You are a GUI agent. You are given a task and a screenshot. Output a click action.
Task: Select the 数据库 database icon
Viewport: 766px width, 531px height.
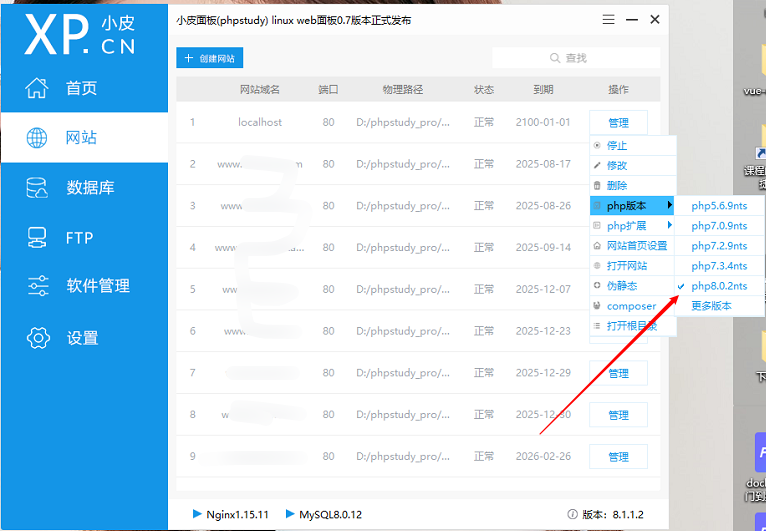tap(37, 187)
